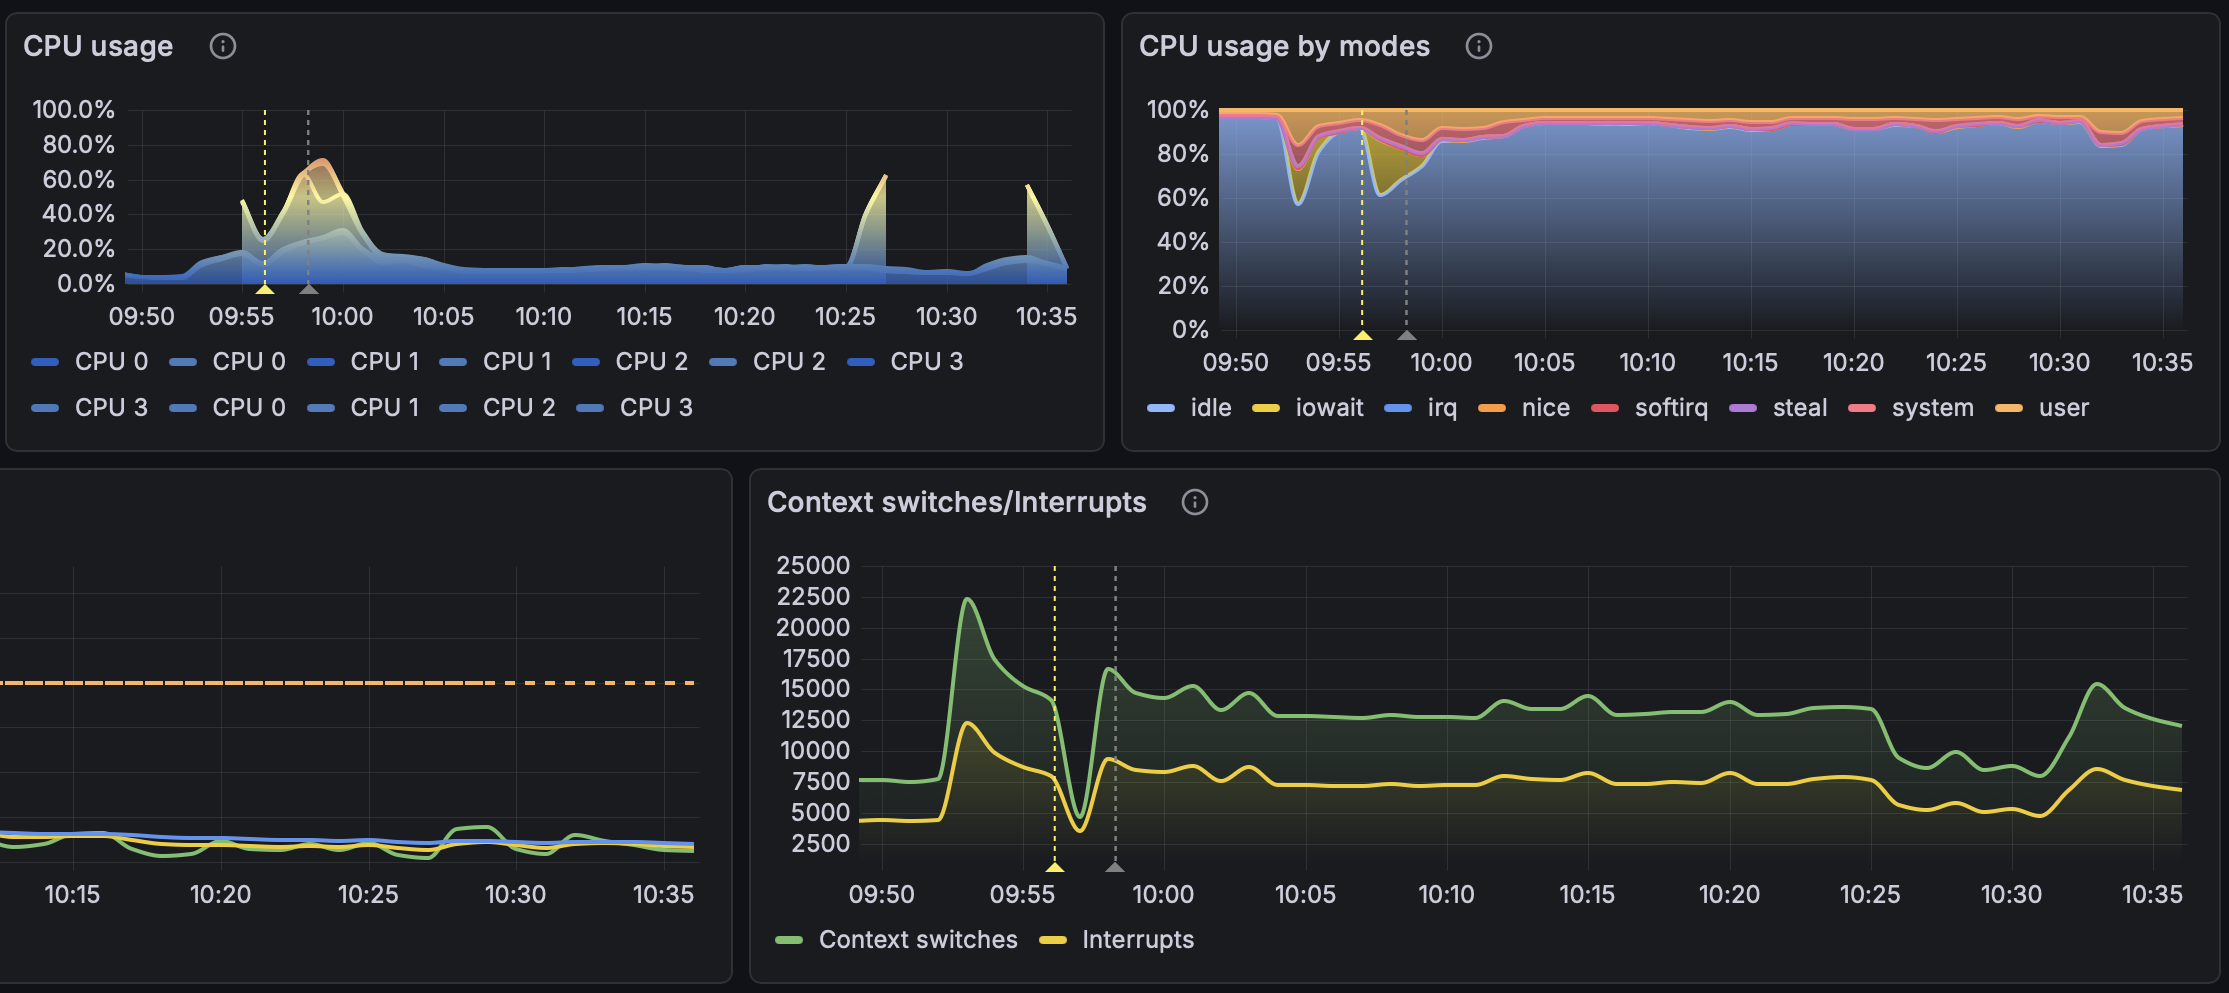Select the CPU 3 legend item
The width and height of the screenshot is (2229, 993).
coord(926,361)
